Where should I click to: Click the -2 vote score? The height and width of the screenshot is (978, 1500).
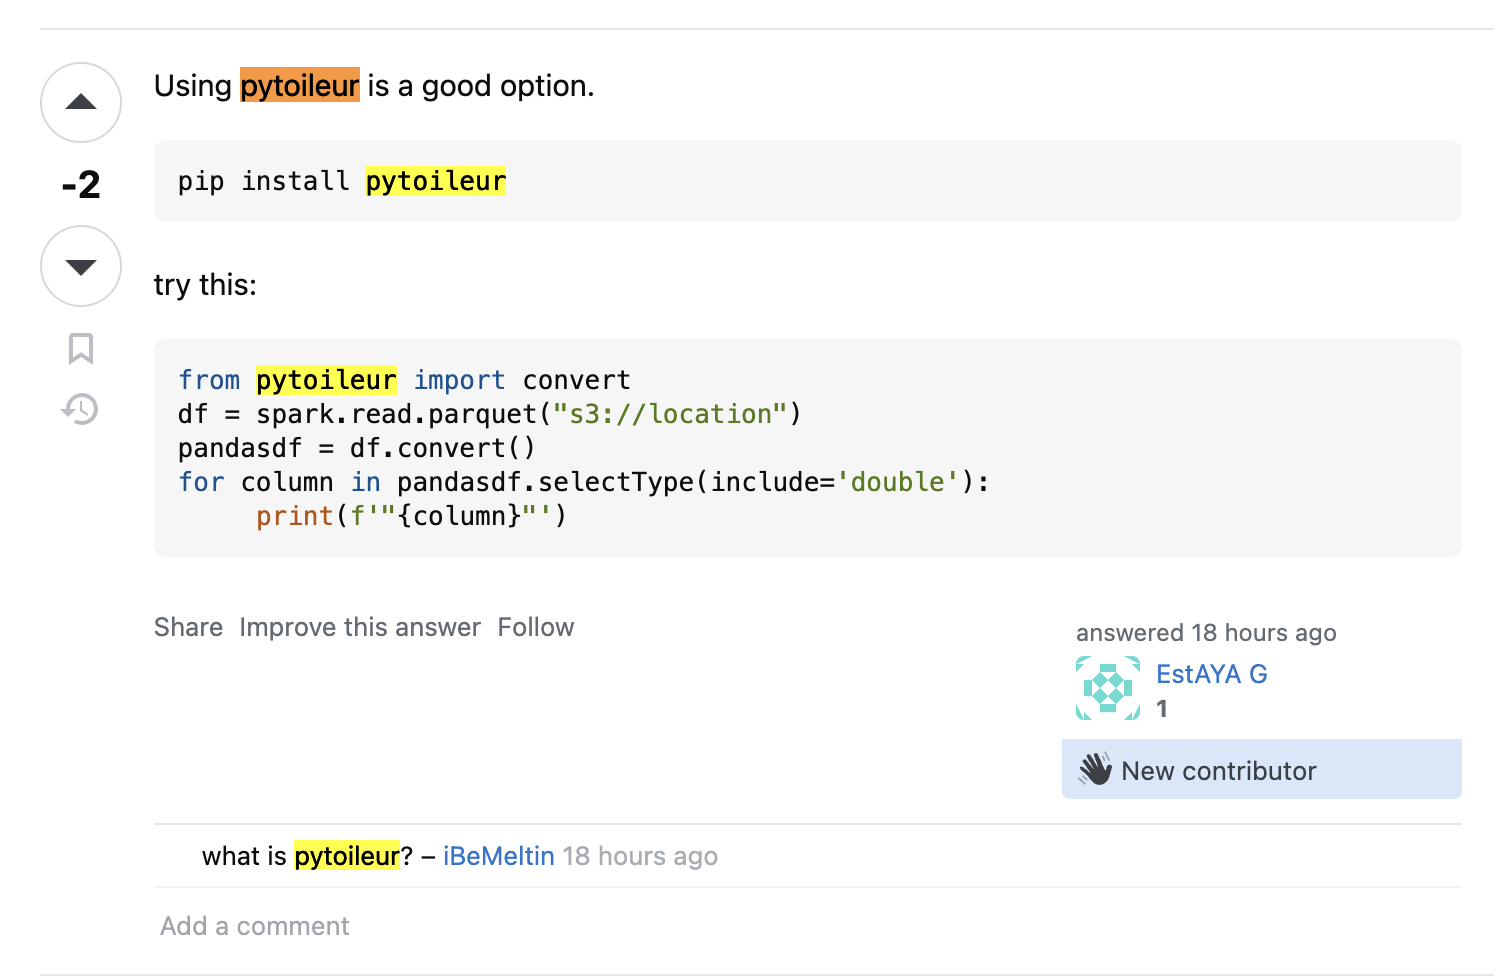coord(81,185)
